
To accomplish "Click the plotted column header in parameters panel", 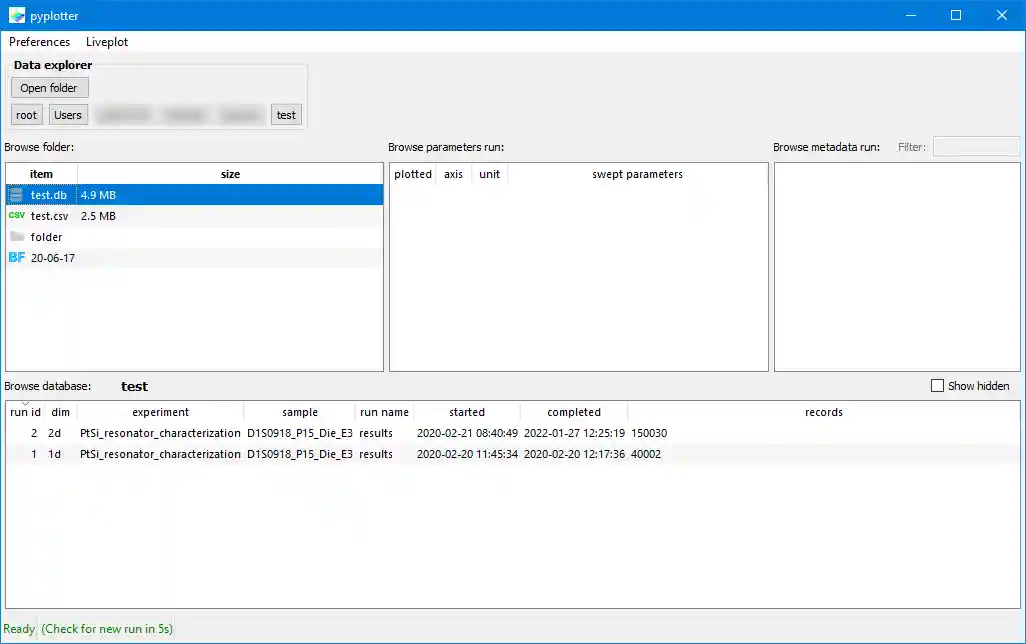I will [x=412, y=173].
